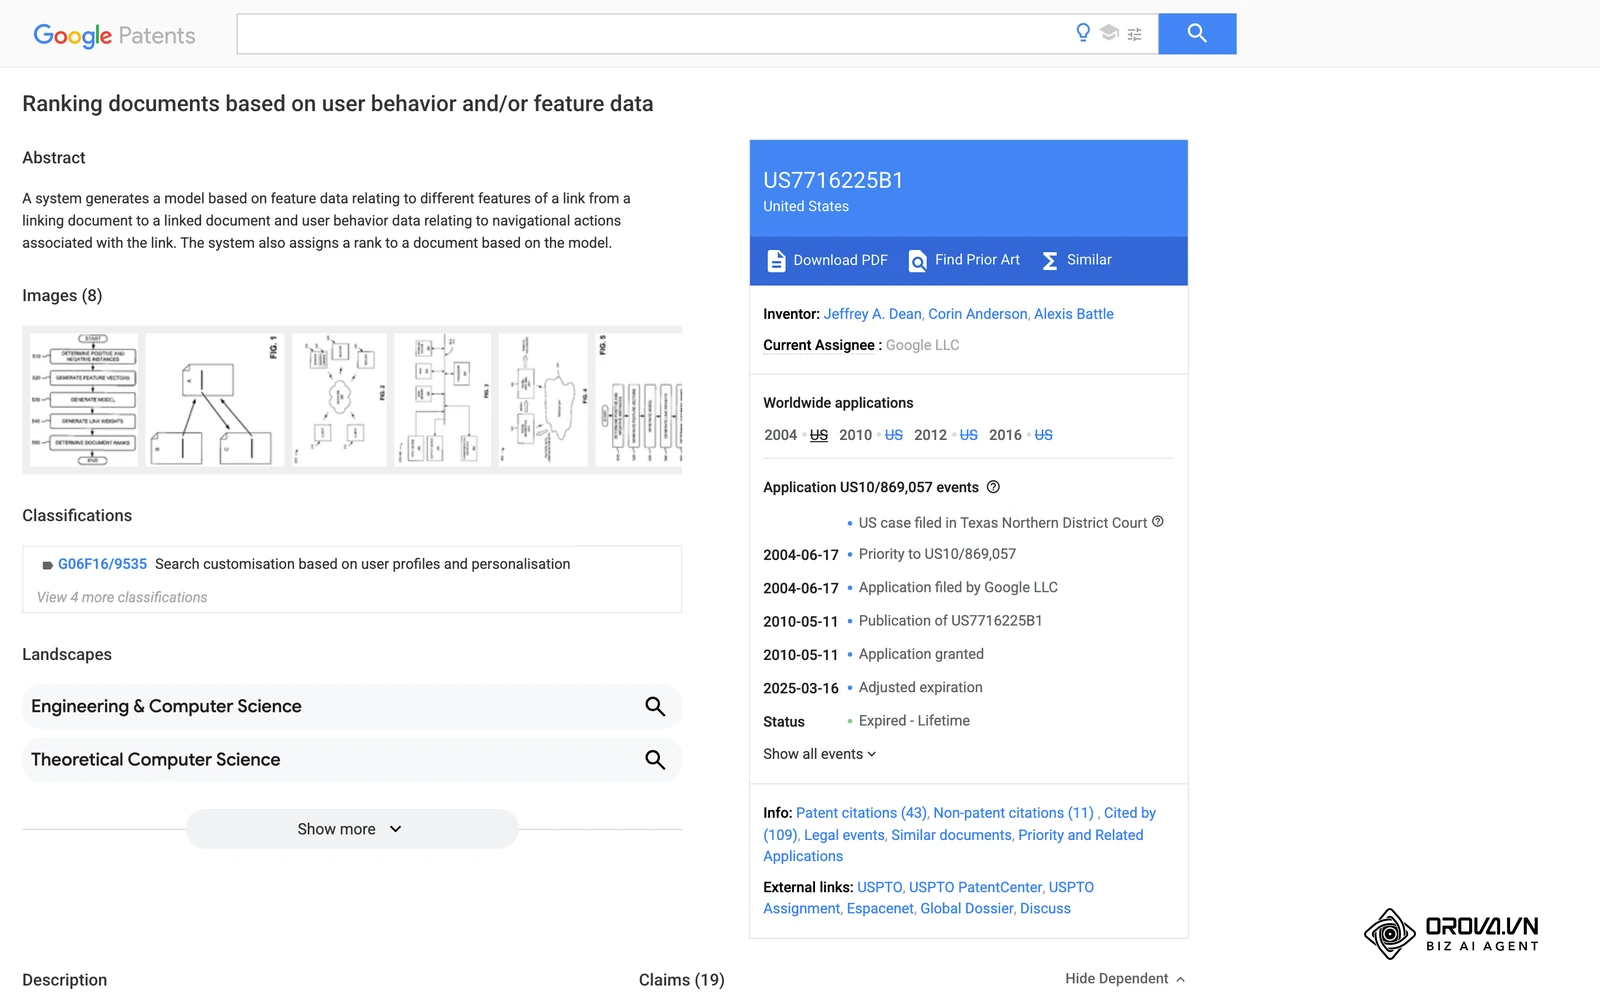Click the Similar sigma icon

1049,261
